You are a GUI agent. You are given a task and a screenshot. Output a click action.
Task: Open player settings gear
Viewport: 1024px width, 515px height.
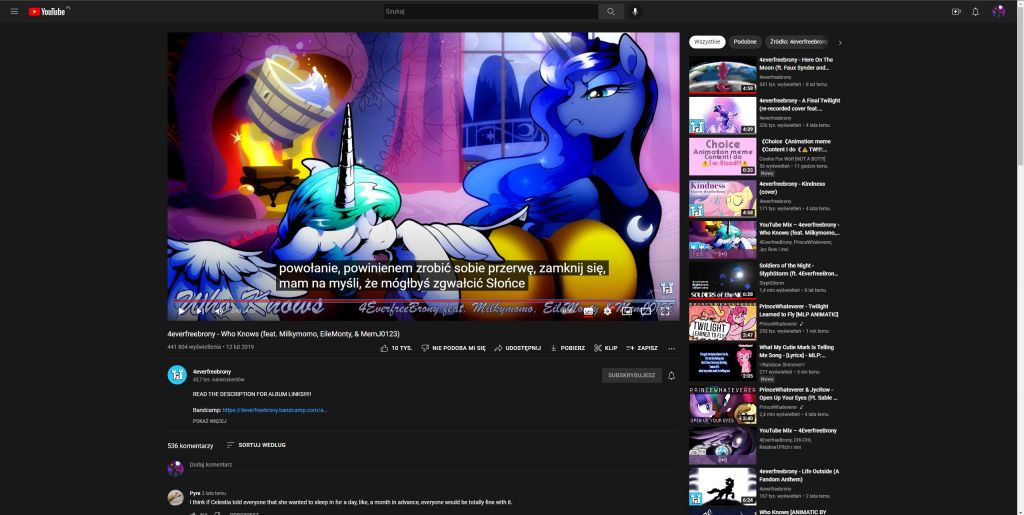[x=608, y=311]
